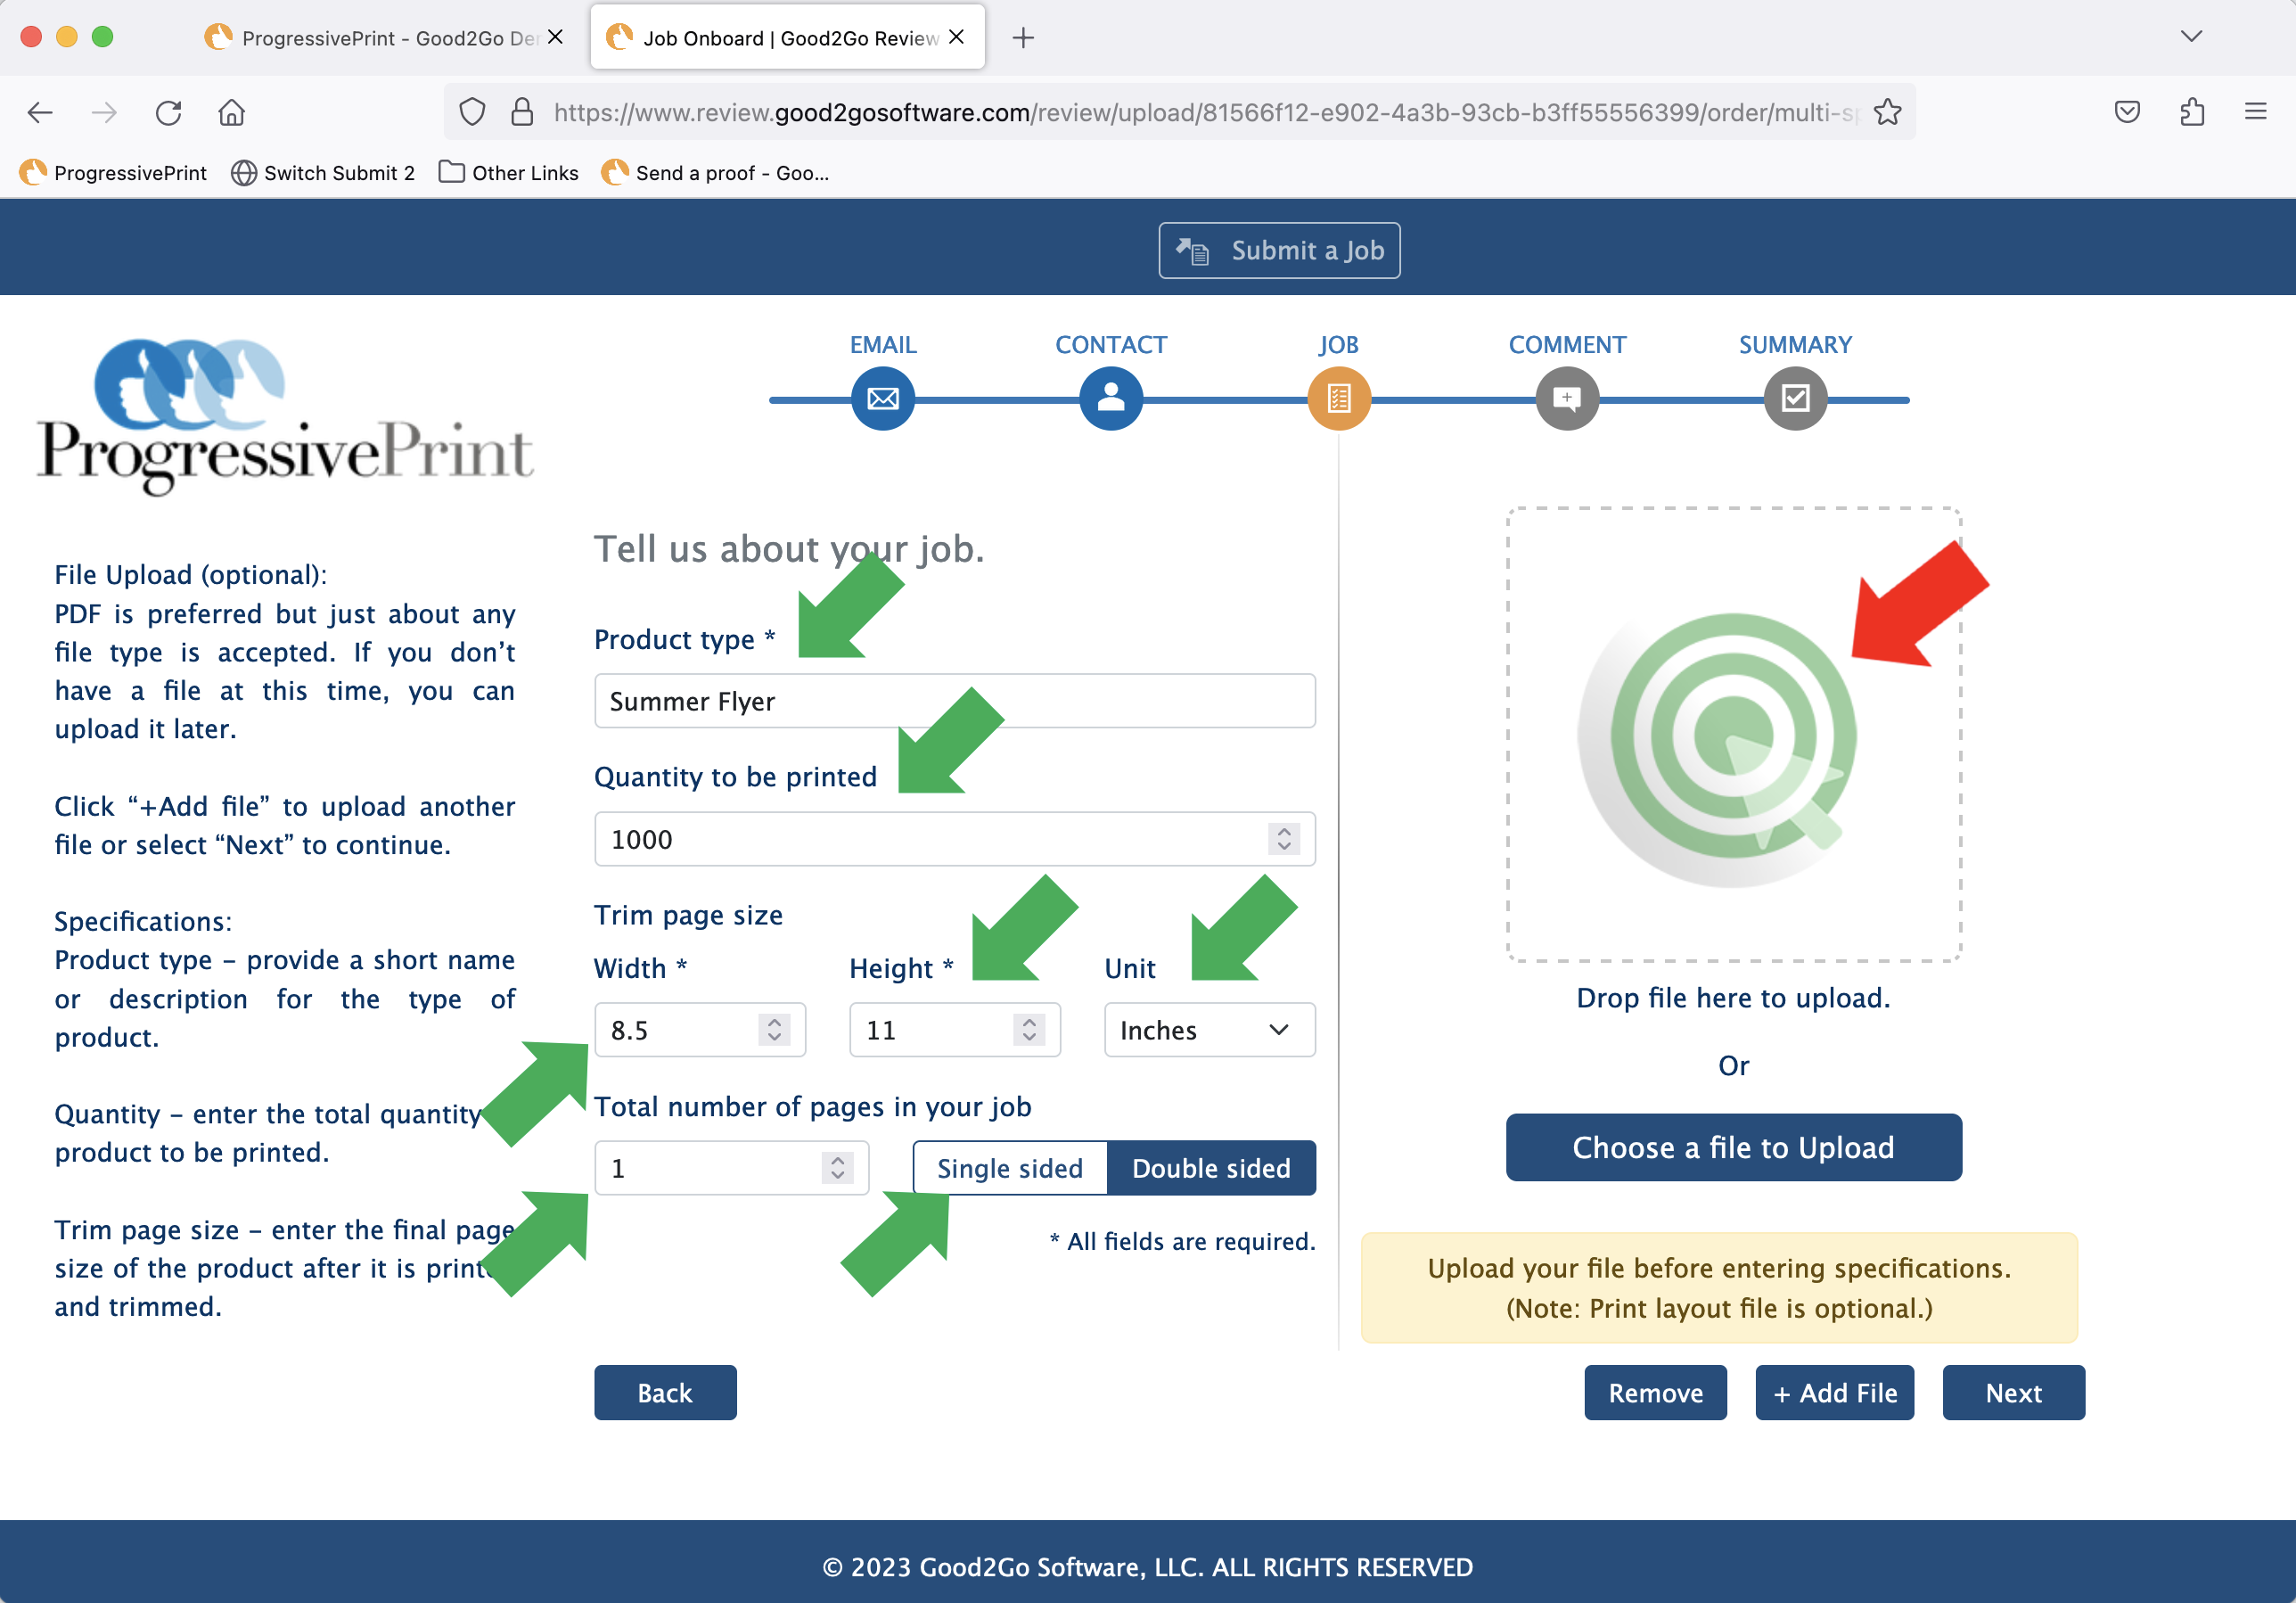Open the Switch Submit 2 bookmark
2296x1603 pixels.
323,173
